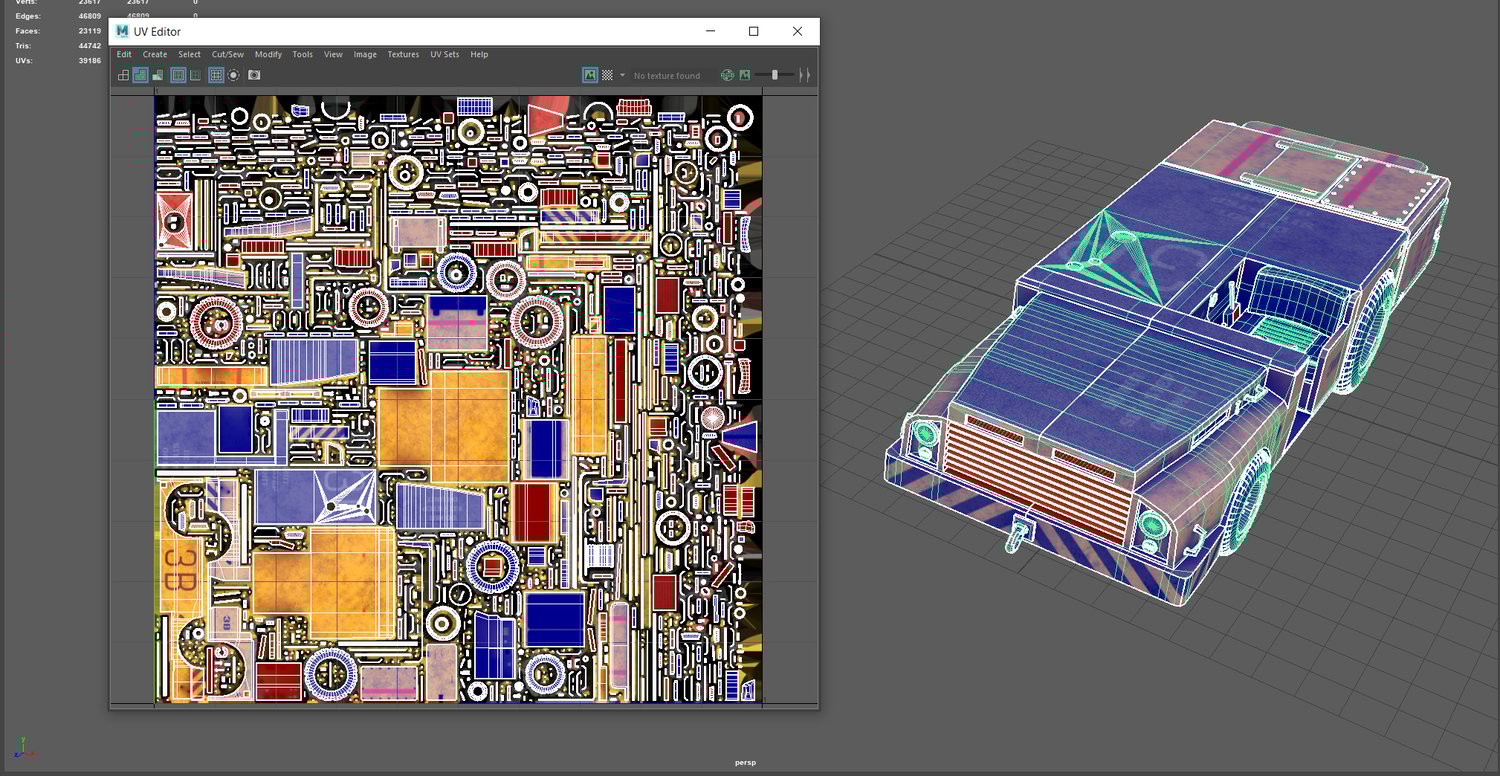Image resolution: width=1500 pixels, height=776 pixels.
Task: Toggle the texture borders display icon
Action: click(178, 75)
